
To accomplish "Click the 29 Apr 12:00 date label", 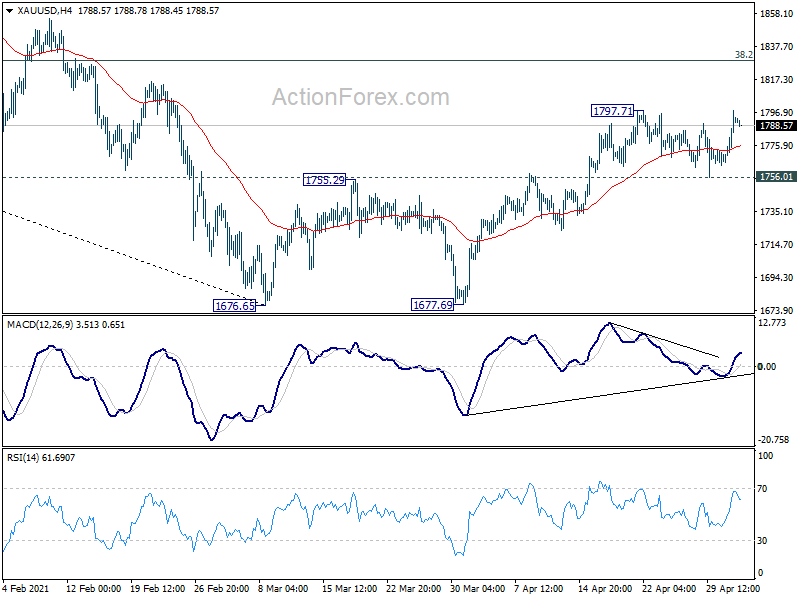I will (x=733, y=588).
